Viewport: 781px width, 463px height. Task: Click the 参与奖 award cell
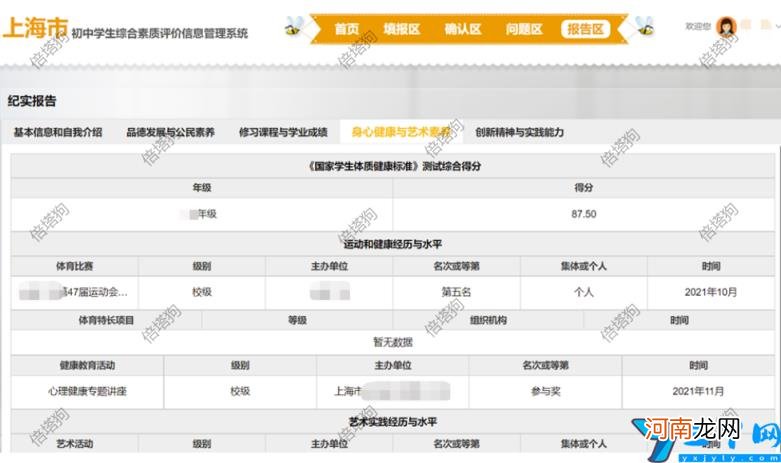coord(545,391)
